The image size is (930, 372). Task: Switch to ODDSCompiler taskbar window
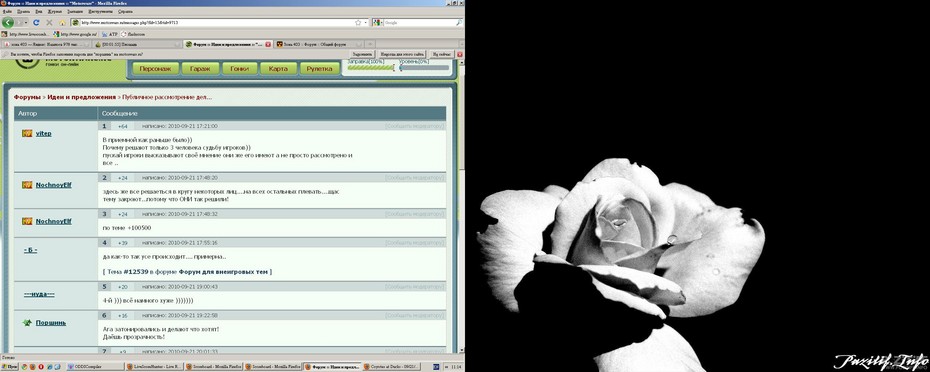tap(95, 367)
